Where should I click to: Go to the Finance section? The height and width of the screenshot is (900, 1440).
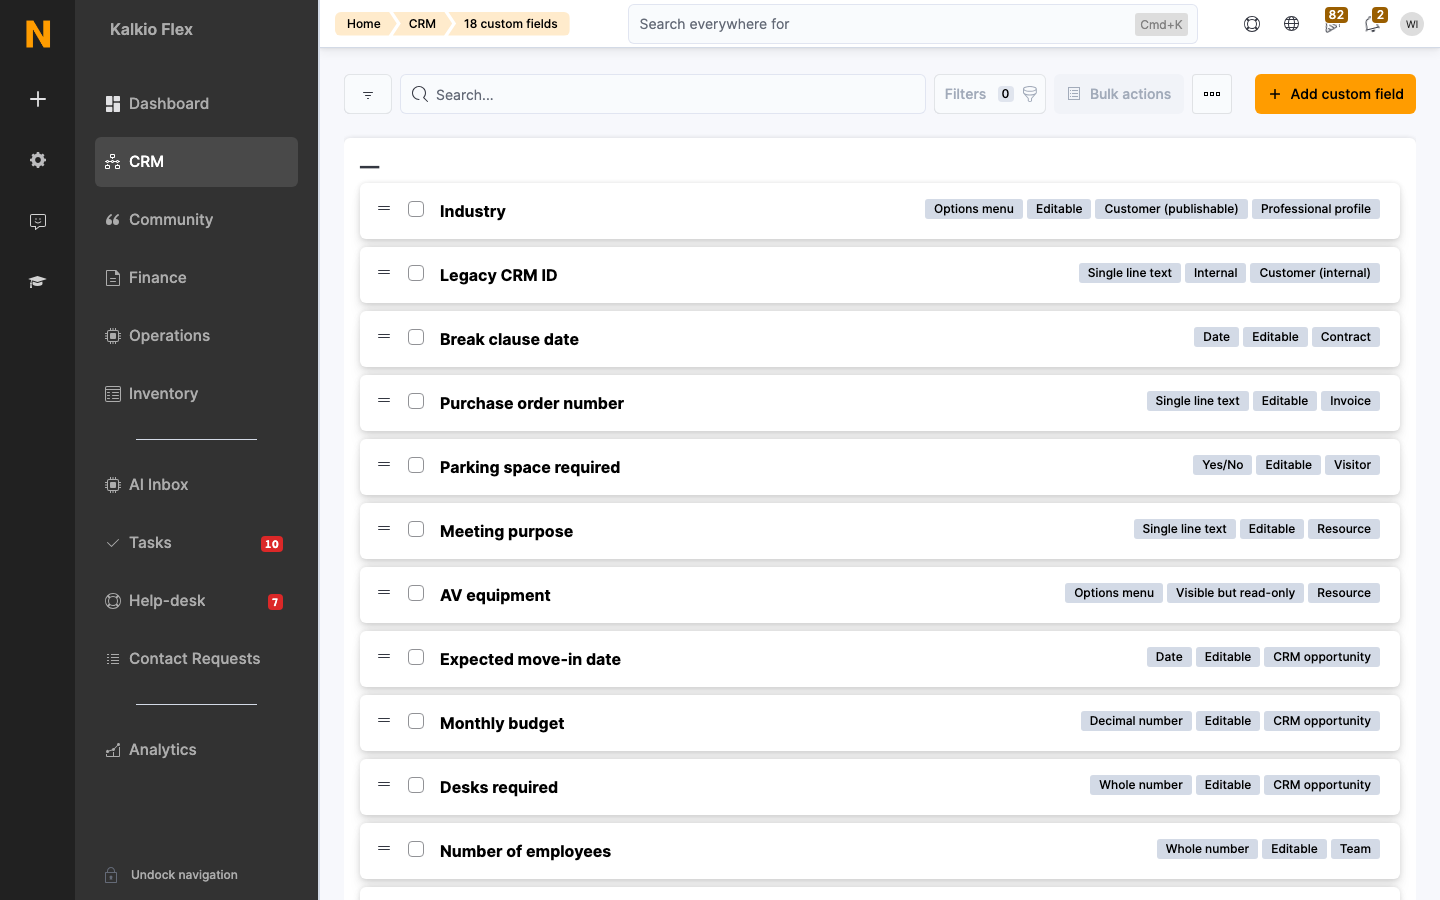196,278
